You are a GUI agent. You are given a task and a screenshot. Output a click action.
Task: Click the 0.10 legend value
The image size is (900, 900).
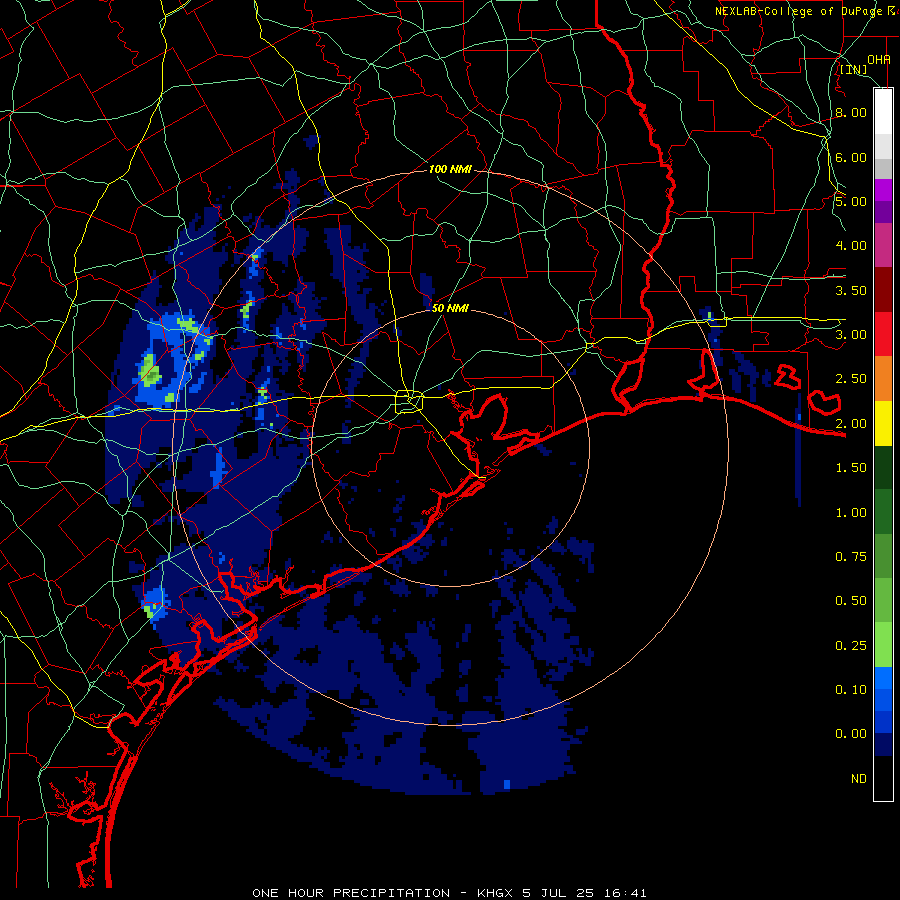(851, 689)
